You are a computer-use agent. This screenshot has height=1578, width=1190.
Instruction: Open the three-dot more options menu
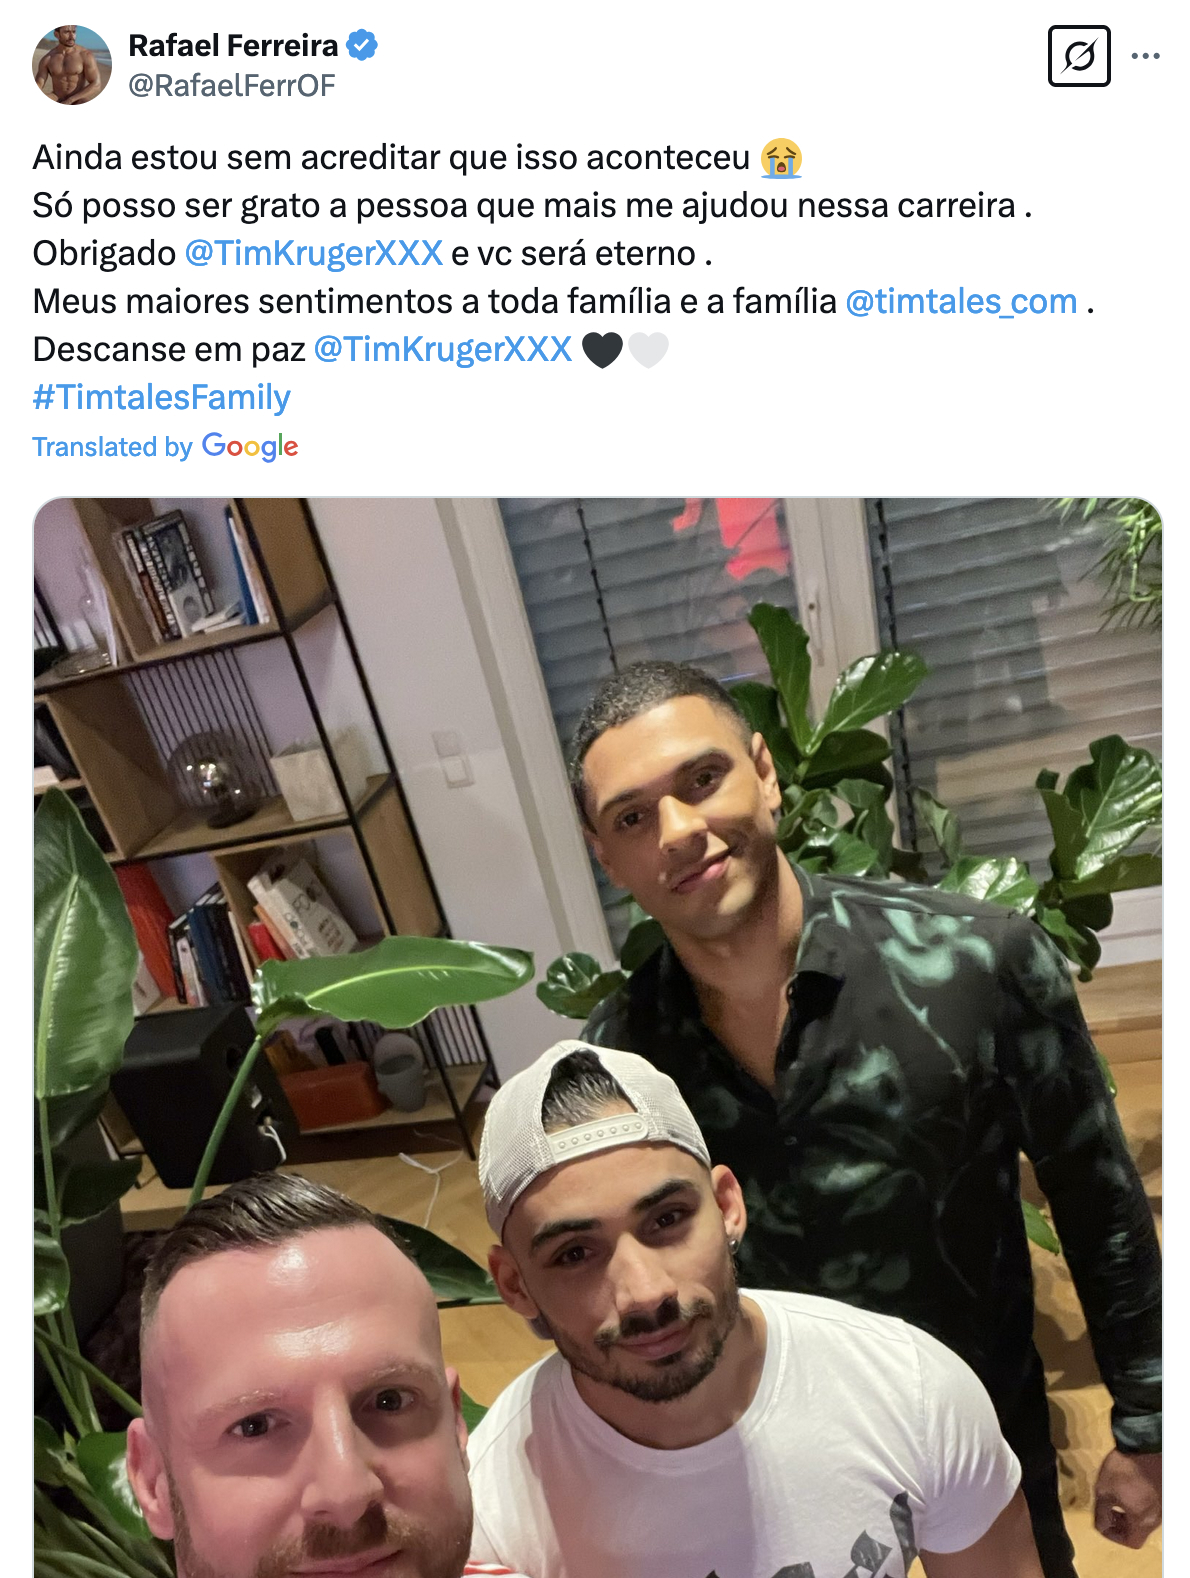[x=1146, y=56]
